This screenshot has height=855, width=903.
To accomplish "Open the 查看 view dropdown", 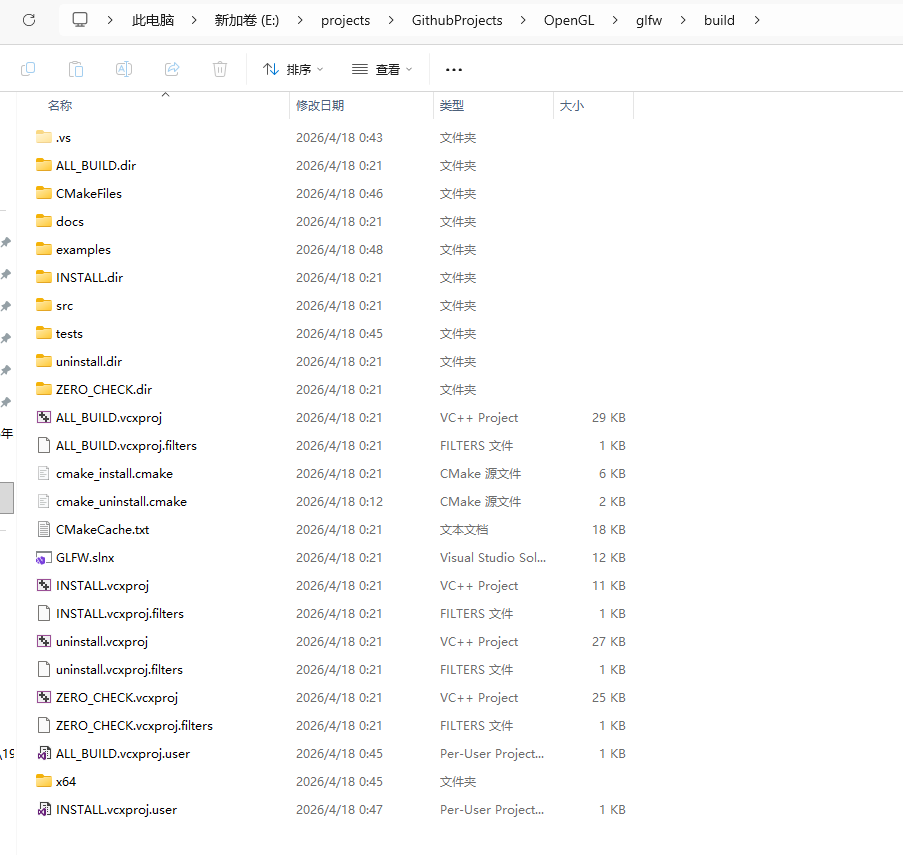I will (382, 70).
